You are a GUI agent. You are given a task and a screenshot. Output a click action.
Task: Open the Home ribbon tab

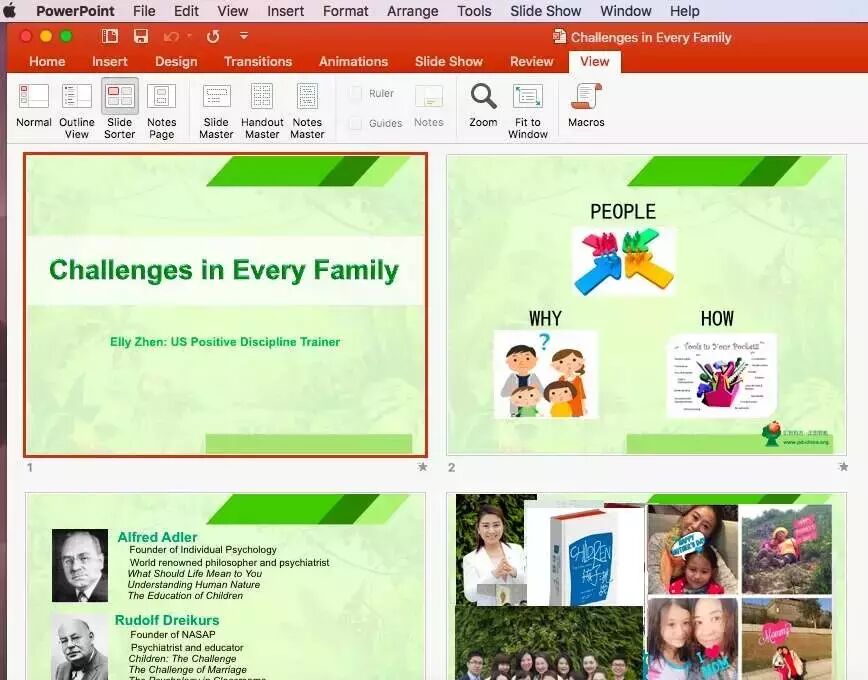(47, 61)
